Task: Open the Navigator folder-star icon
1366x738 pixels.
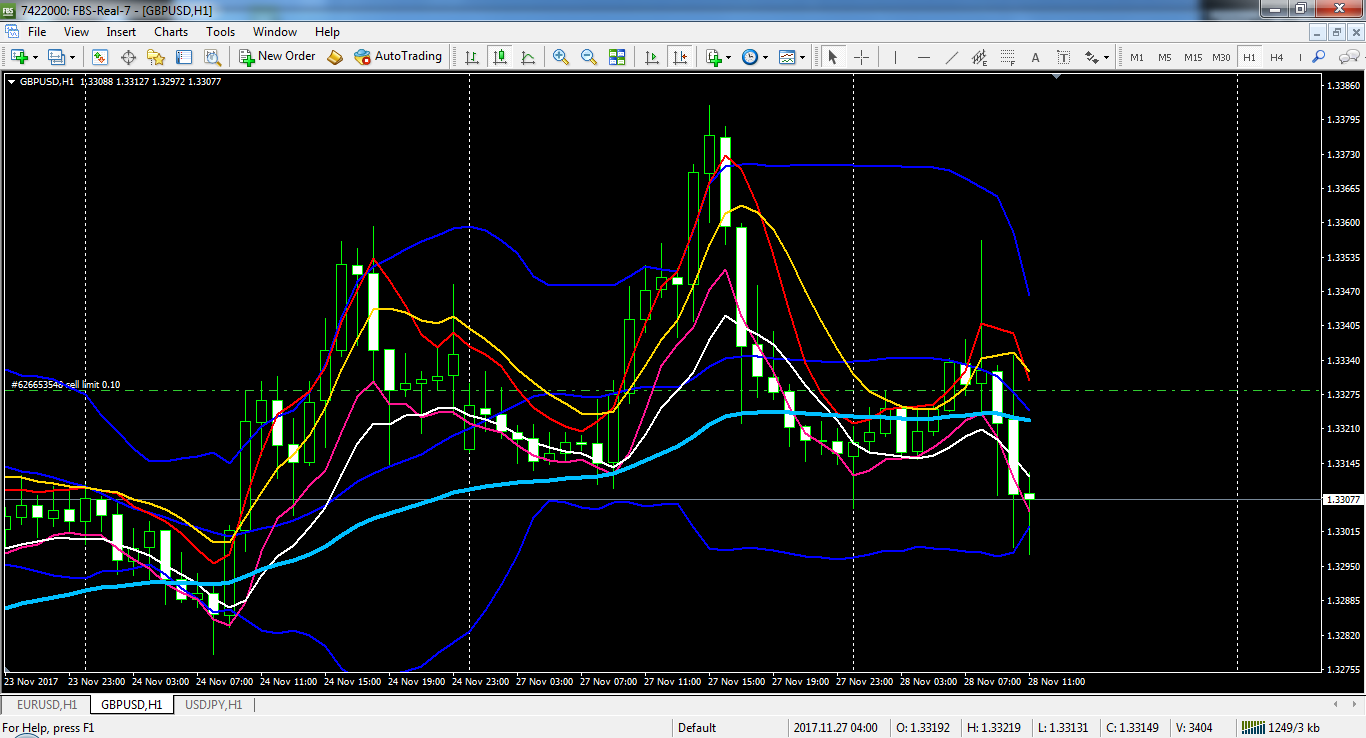Action: click(x=156, y=57)
